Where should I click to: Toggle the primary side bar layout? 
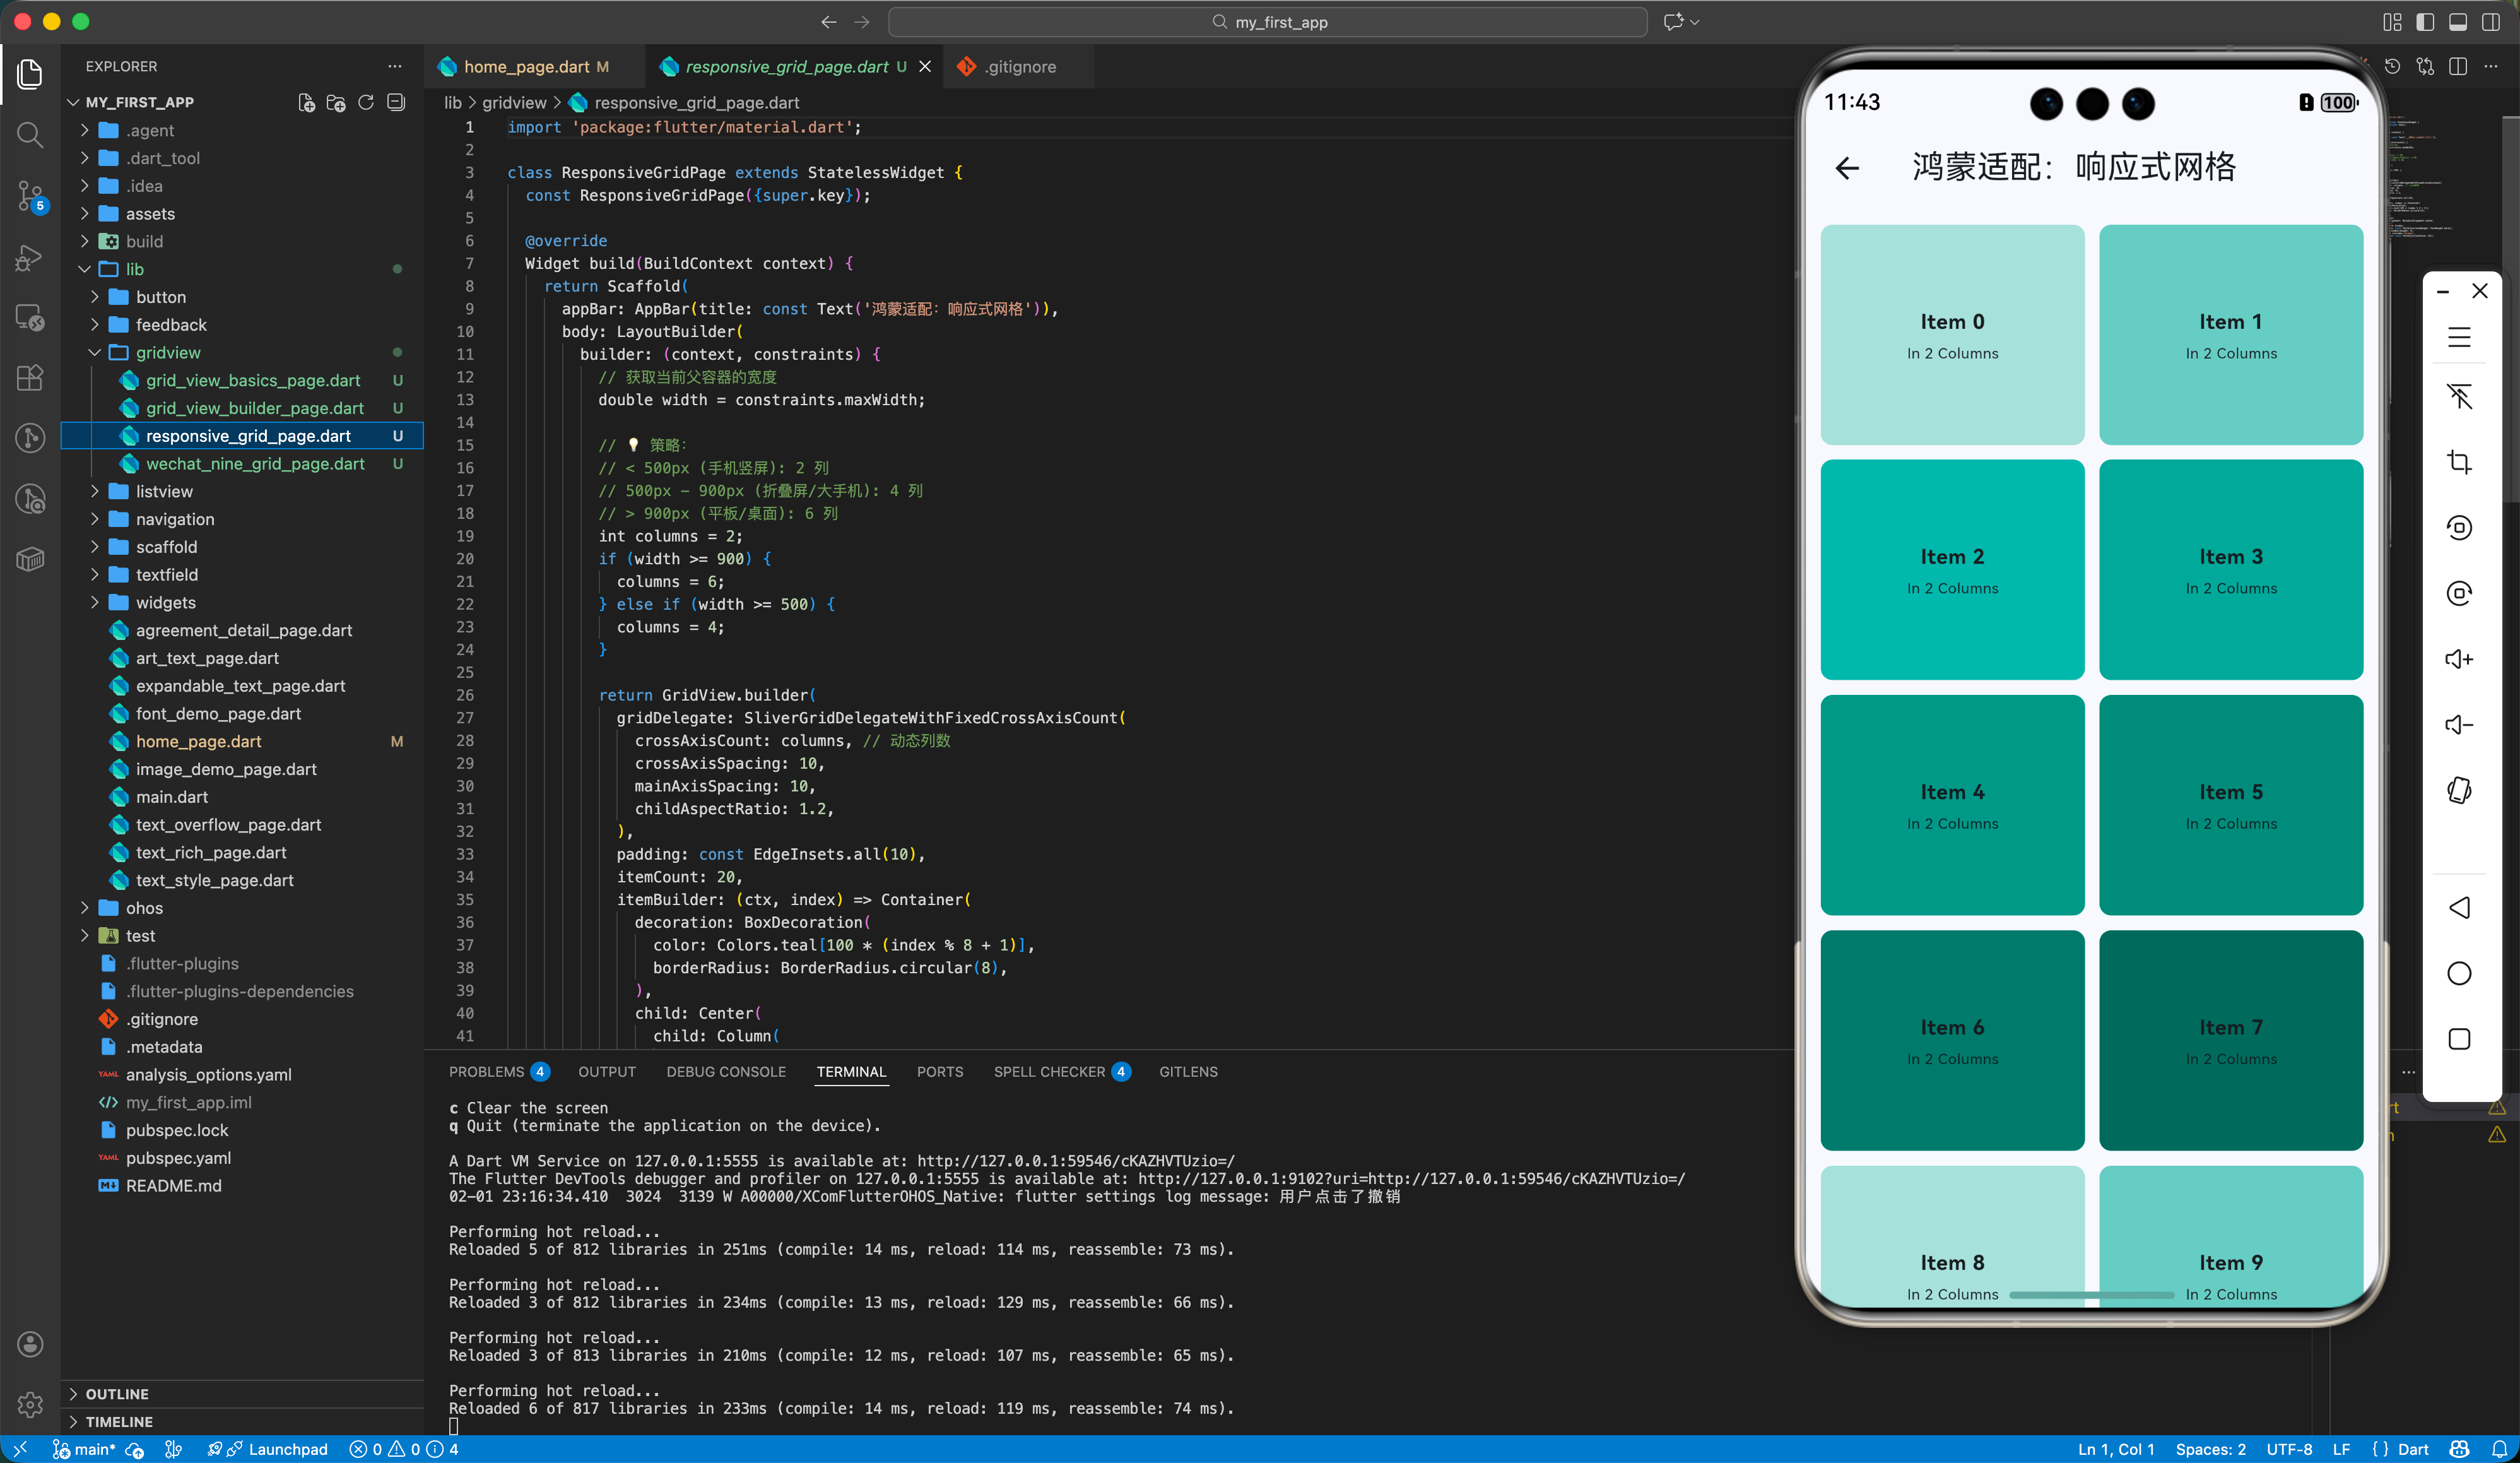2425,22
